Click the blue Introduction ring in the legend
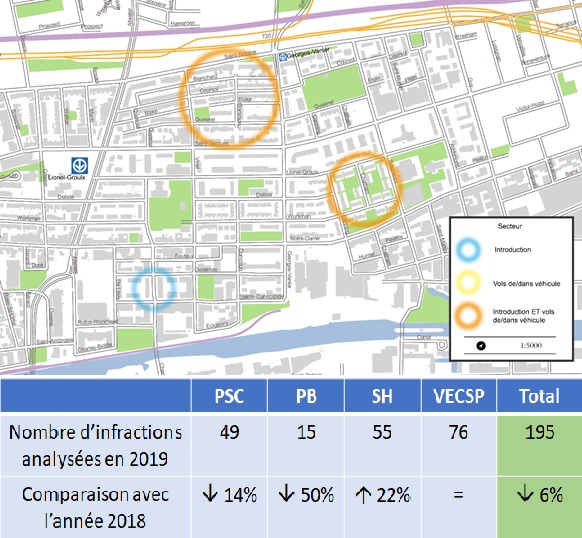This screenshot has width=582, height=538. 469,250
